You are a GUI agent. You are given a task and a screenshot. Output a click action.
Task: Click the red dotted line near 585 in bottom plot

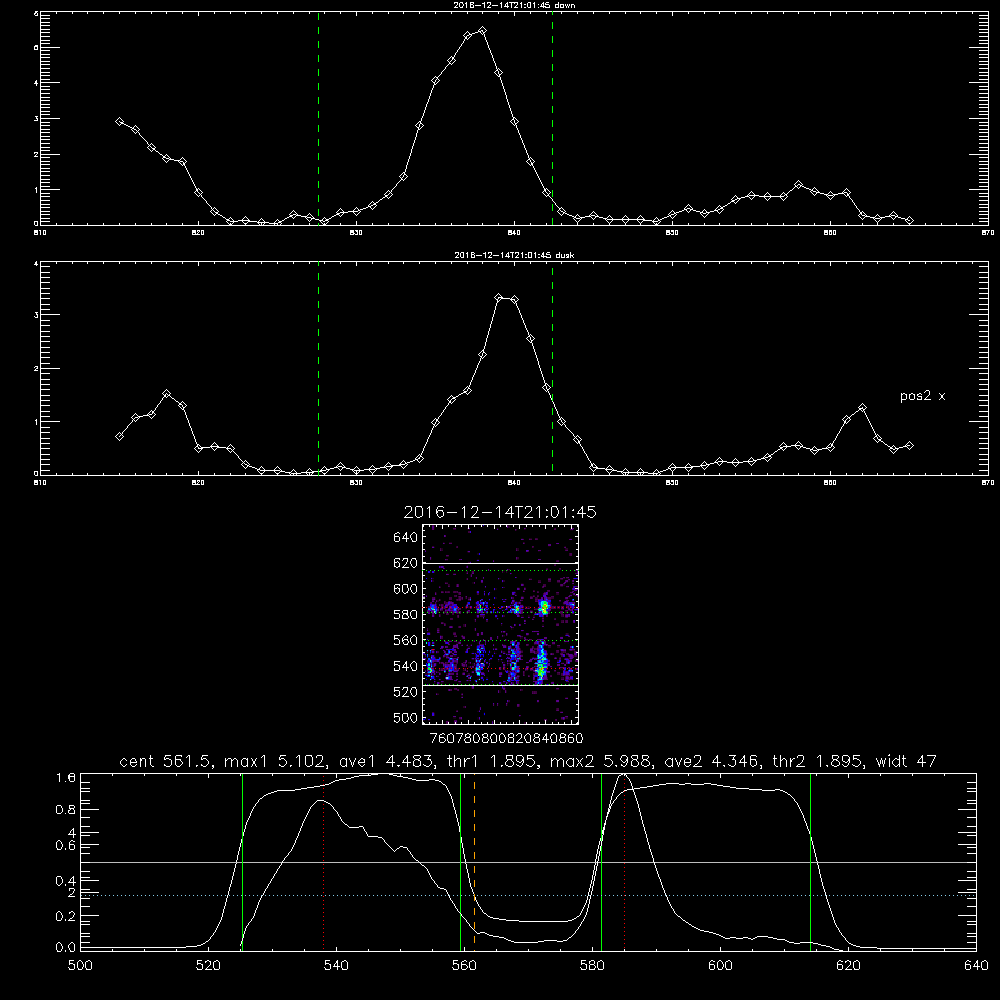[x=624, y=861]
